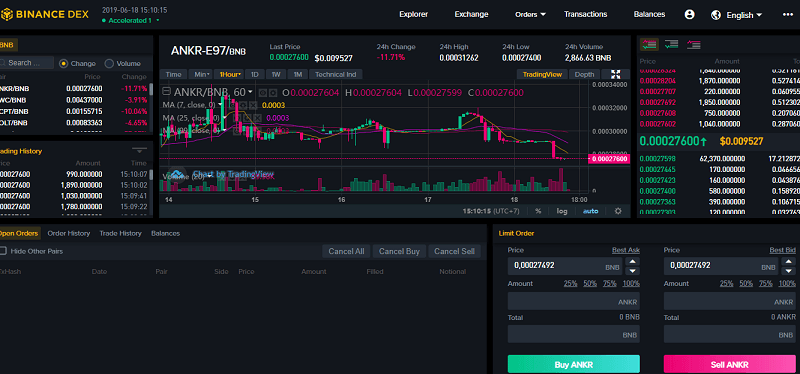The height and width of the screenshot is (374, 800).
Task: Open Technical Ind indicators button
Action: pyautogui.click(x=336, y=74)
